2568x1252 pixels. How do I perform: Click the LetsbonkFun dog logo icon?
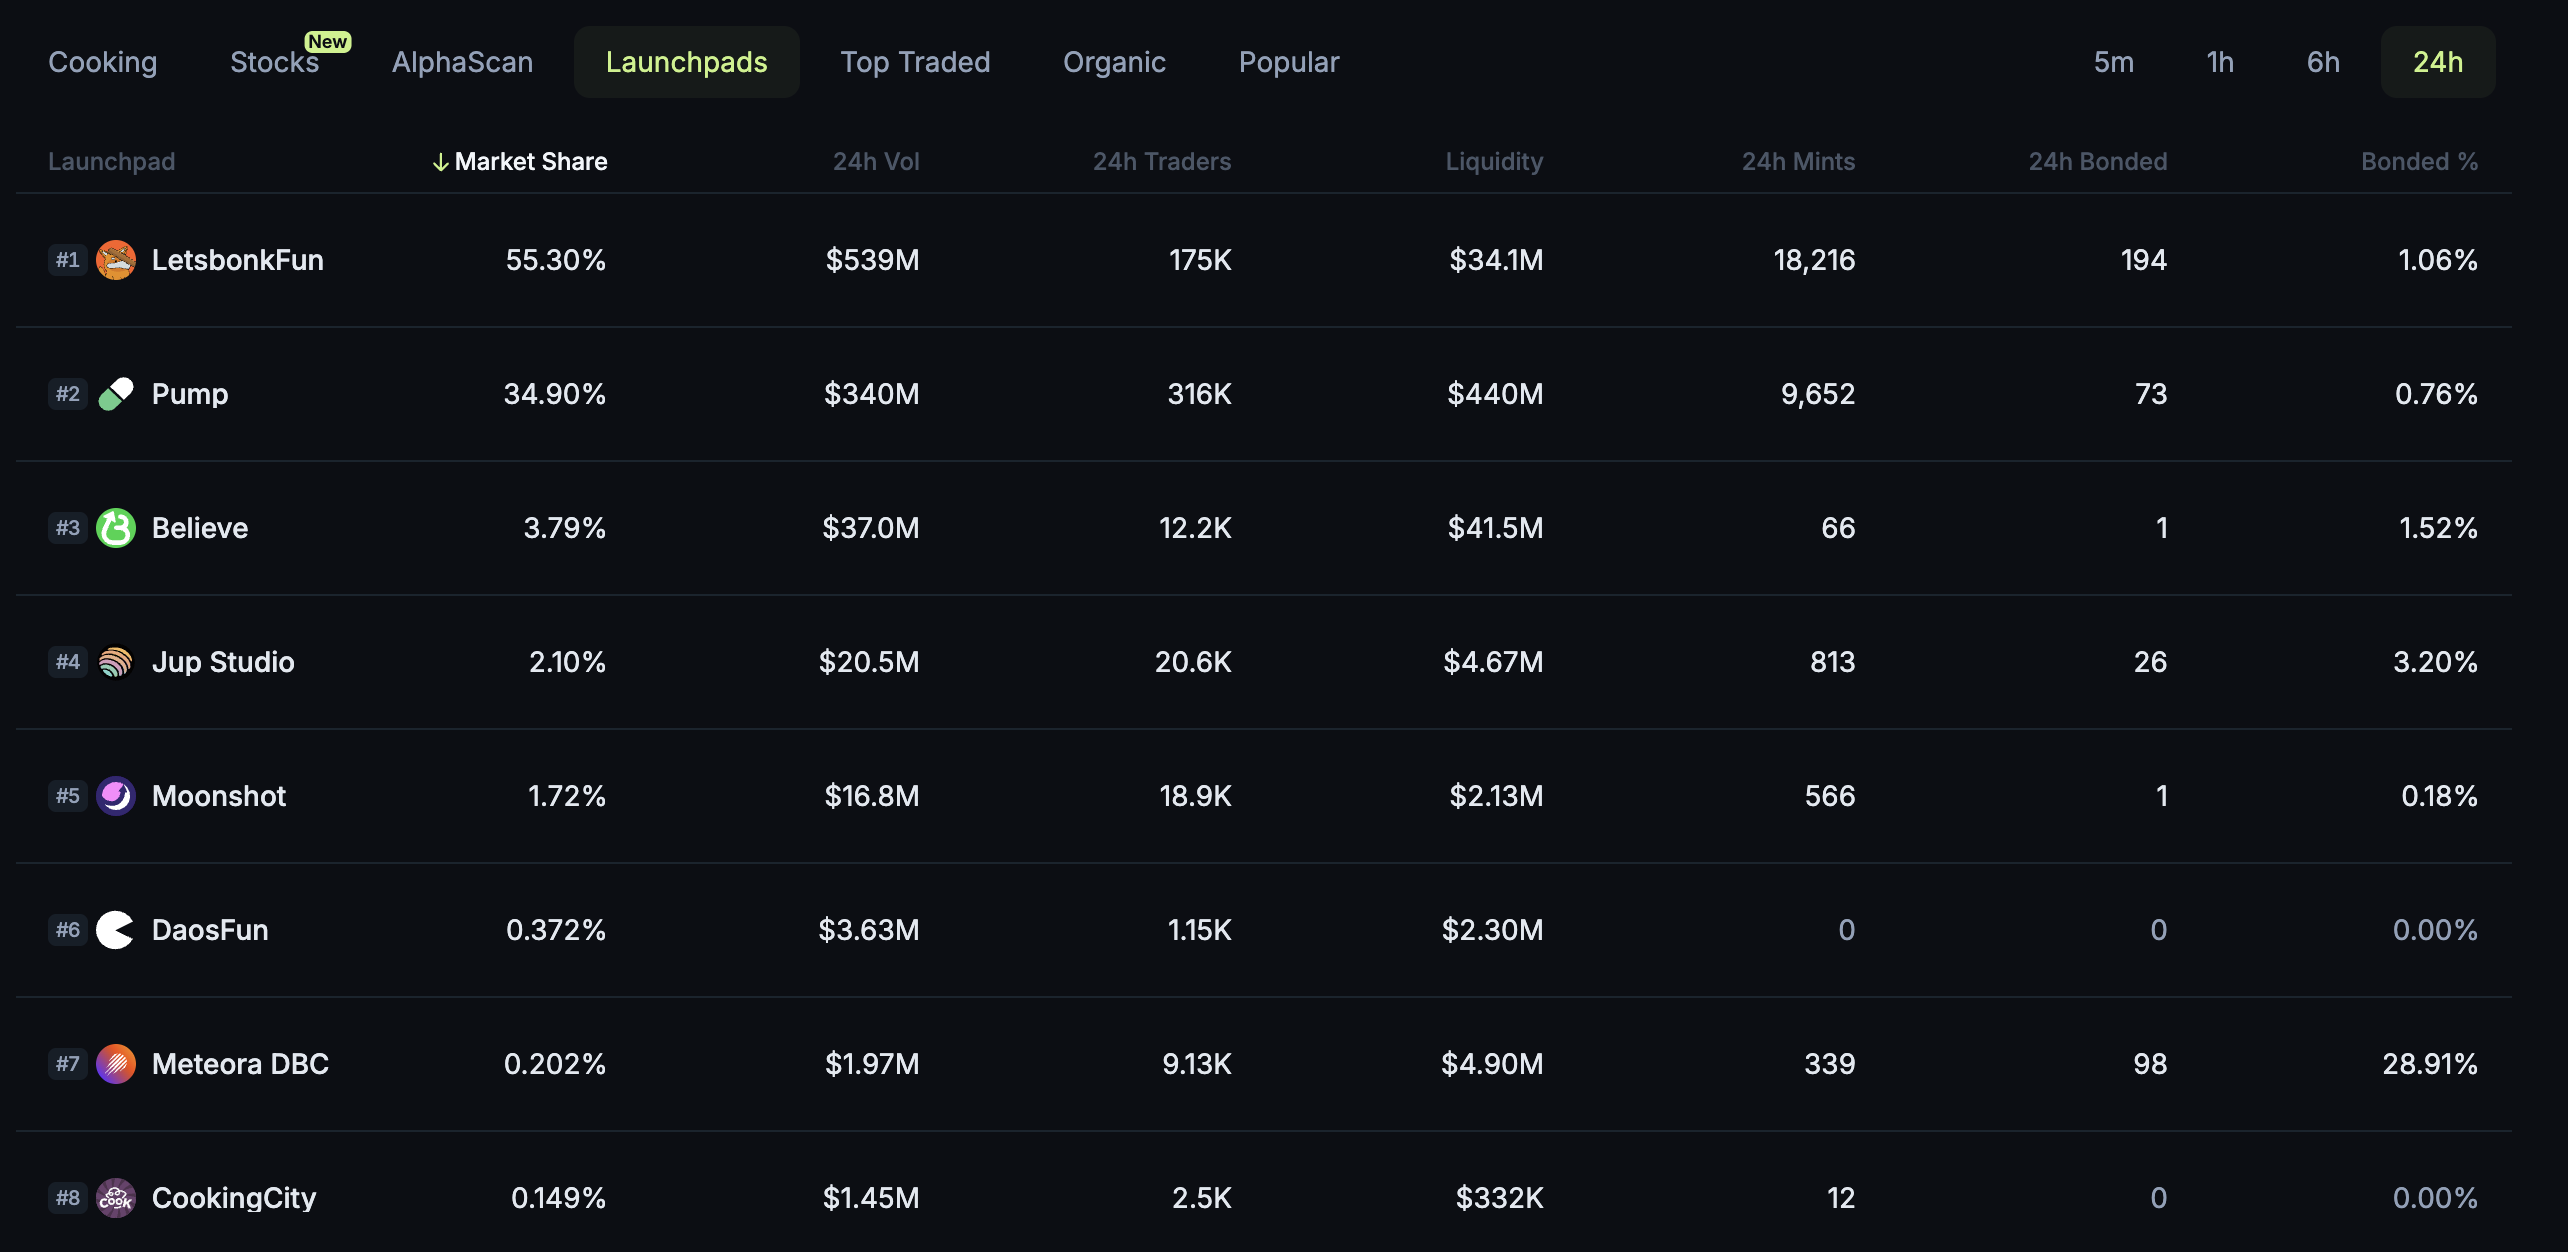coord(116,260)
